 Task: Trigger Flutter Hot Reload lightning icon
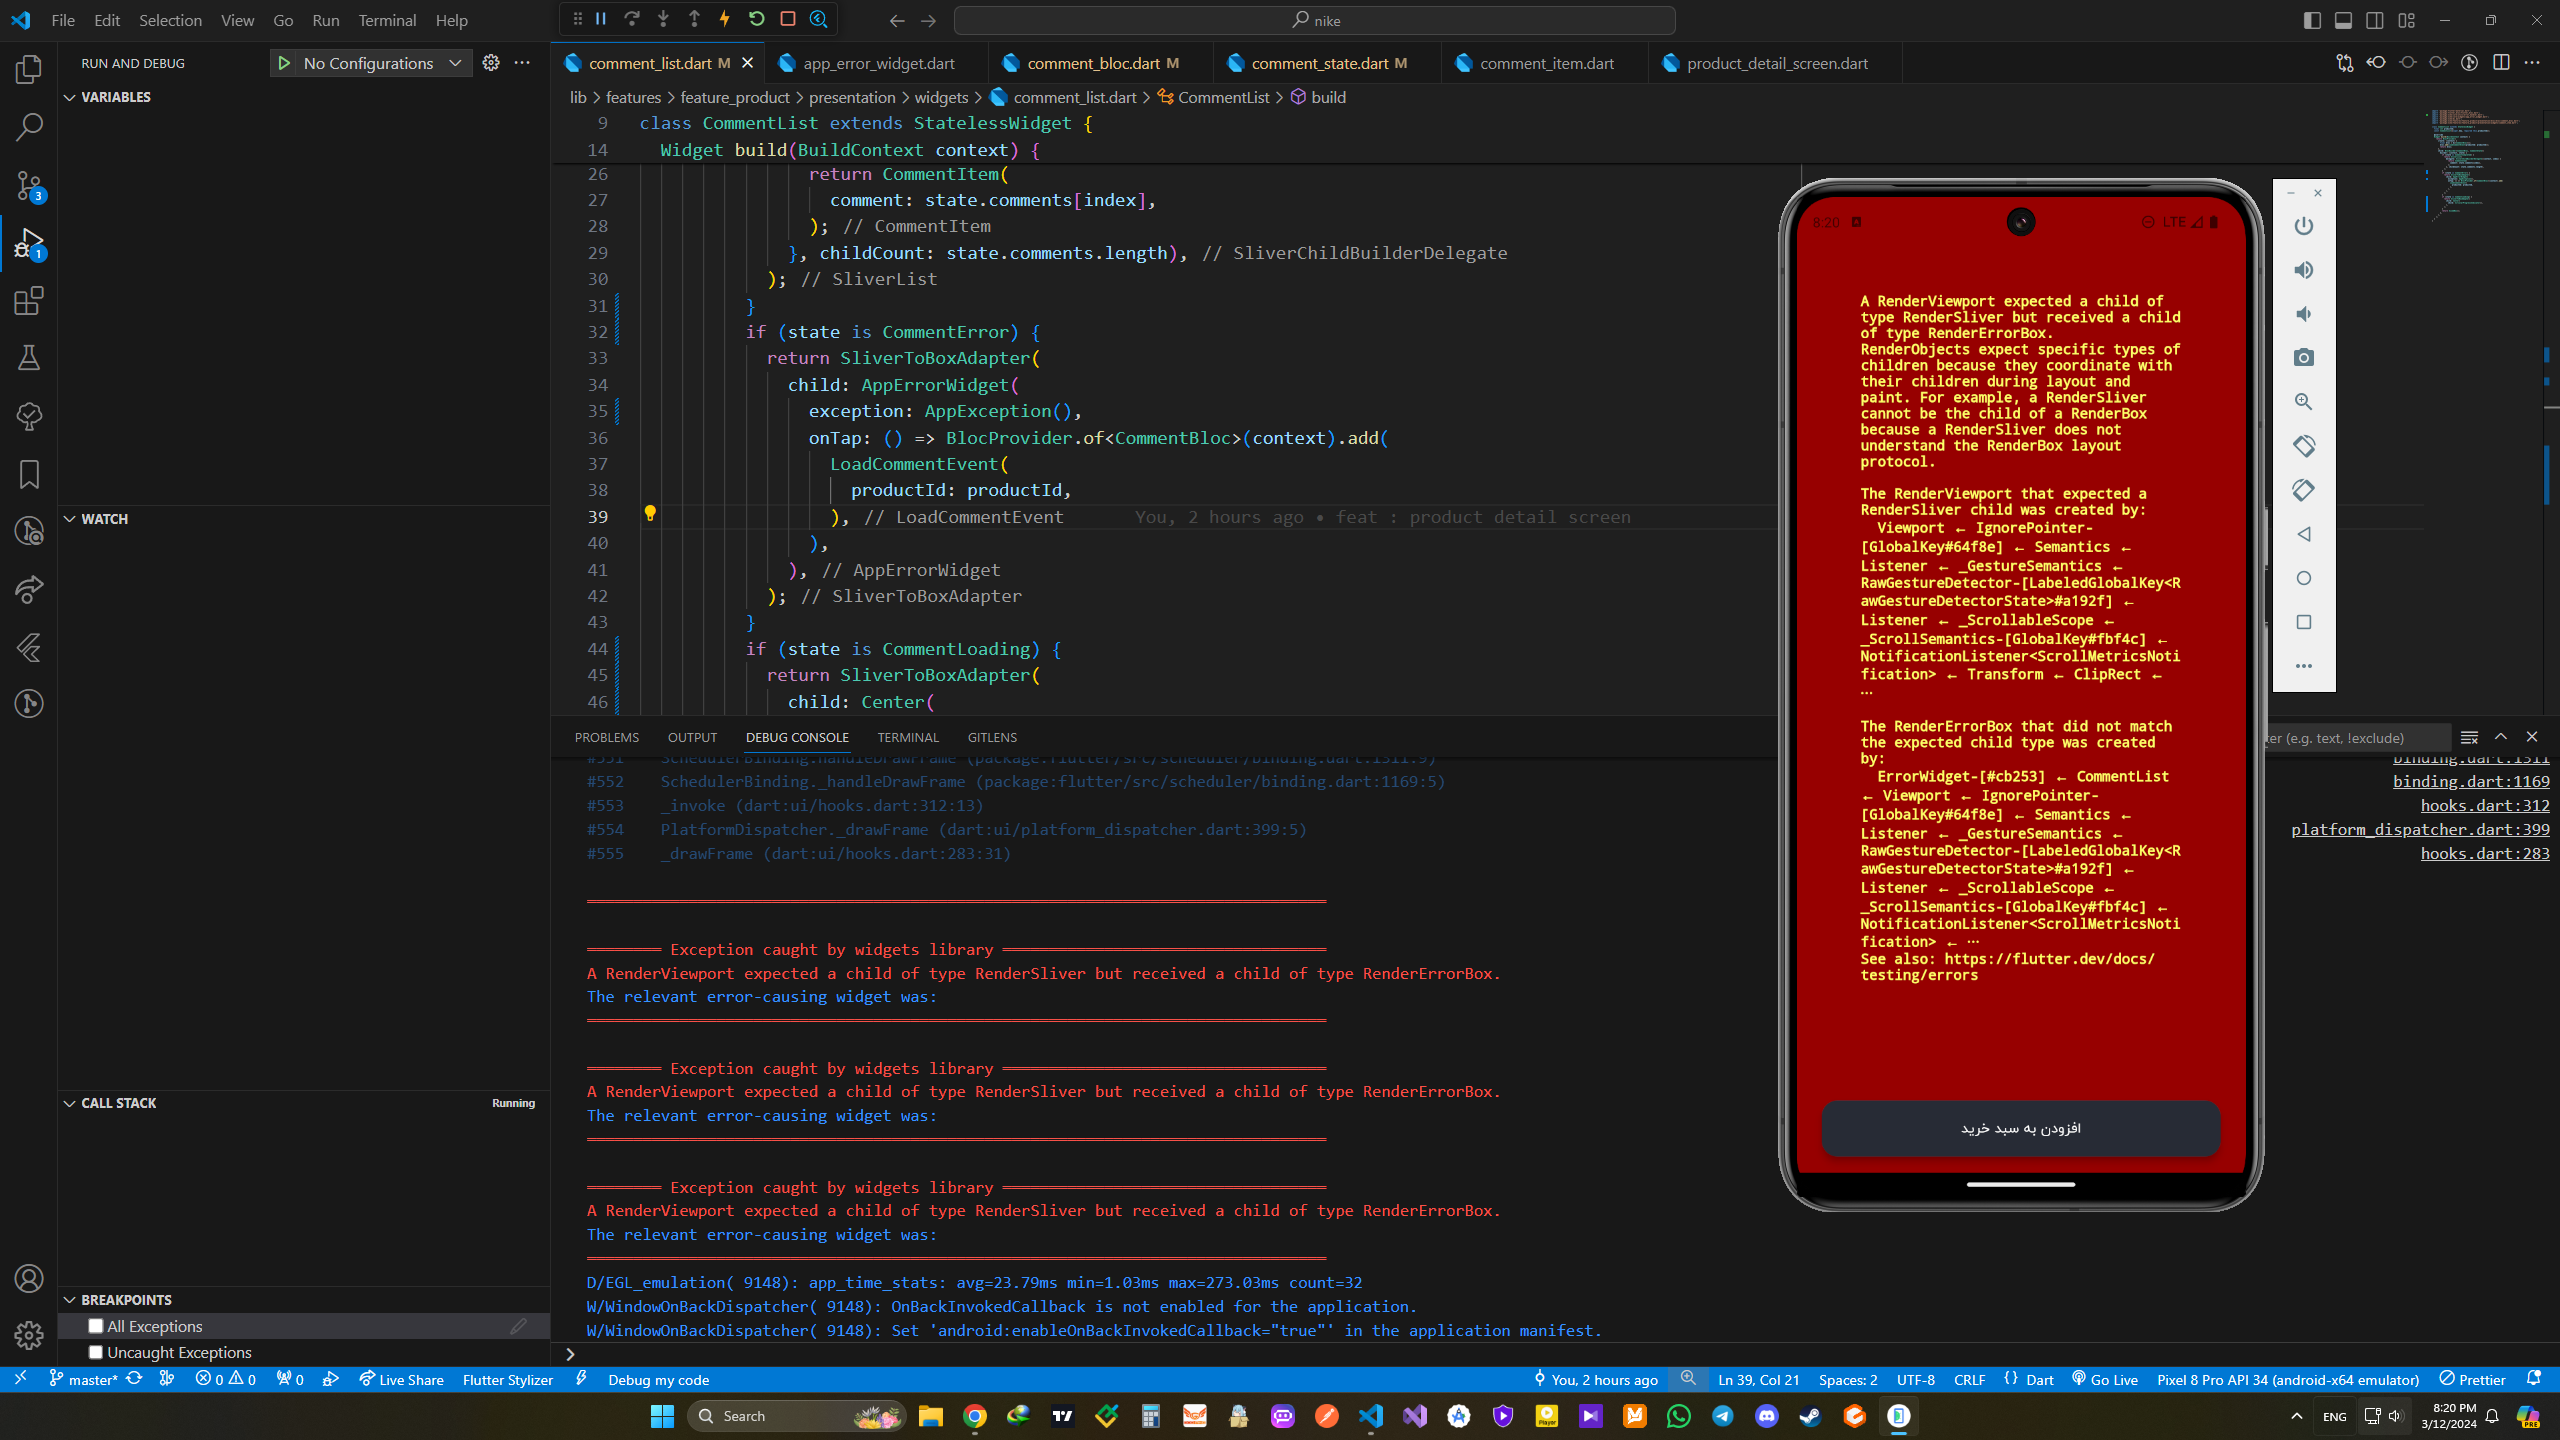(725, 19)
